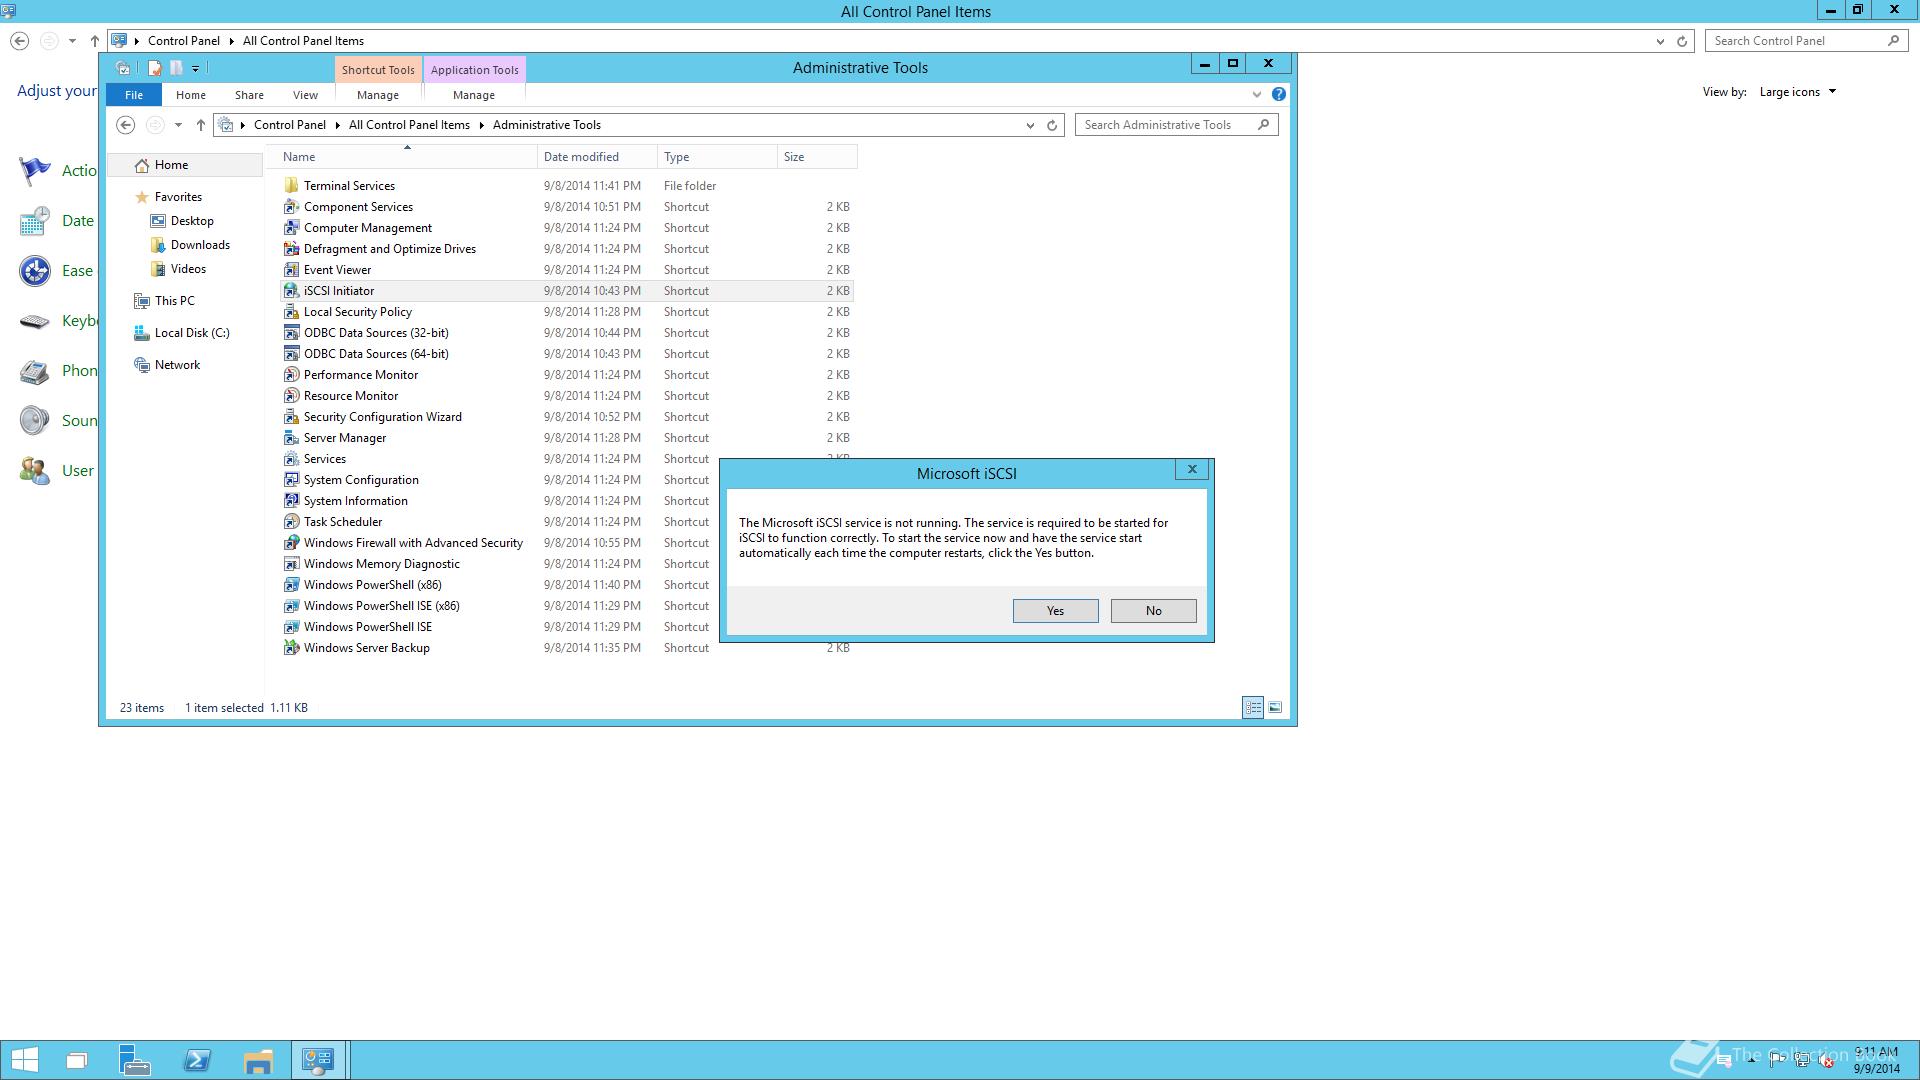This screenshot has width=1920, height=1080.
Task: Select the Server Manager shortcut icon
Action: (291, 437)
